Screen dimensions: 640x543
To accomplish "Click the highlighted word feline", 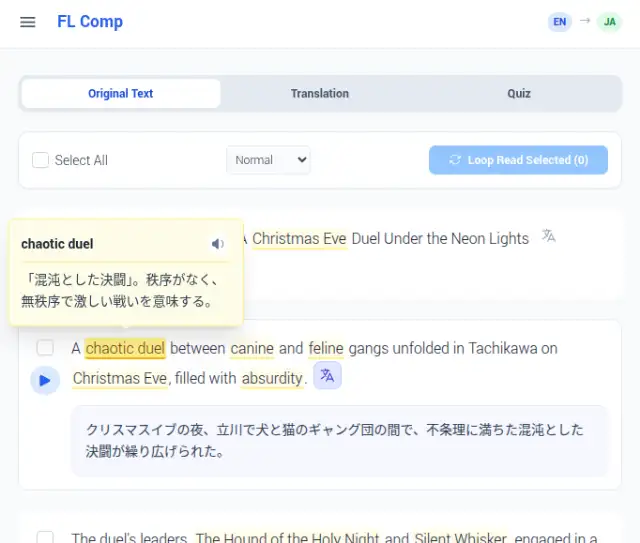I will click(326, 349).
